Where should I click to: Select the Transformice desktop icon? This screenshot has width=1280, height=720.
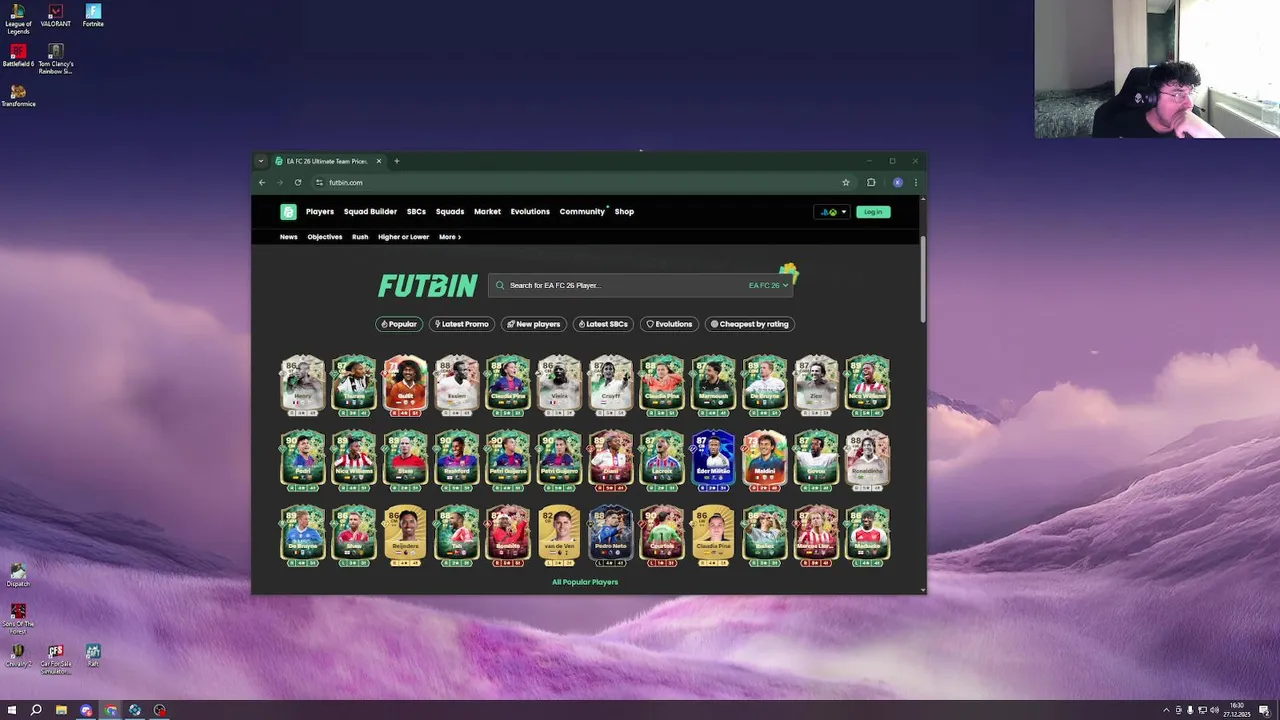(18, 96)
